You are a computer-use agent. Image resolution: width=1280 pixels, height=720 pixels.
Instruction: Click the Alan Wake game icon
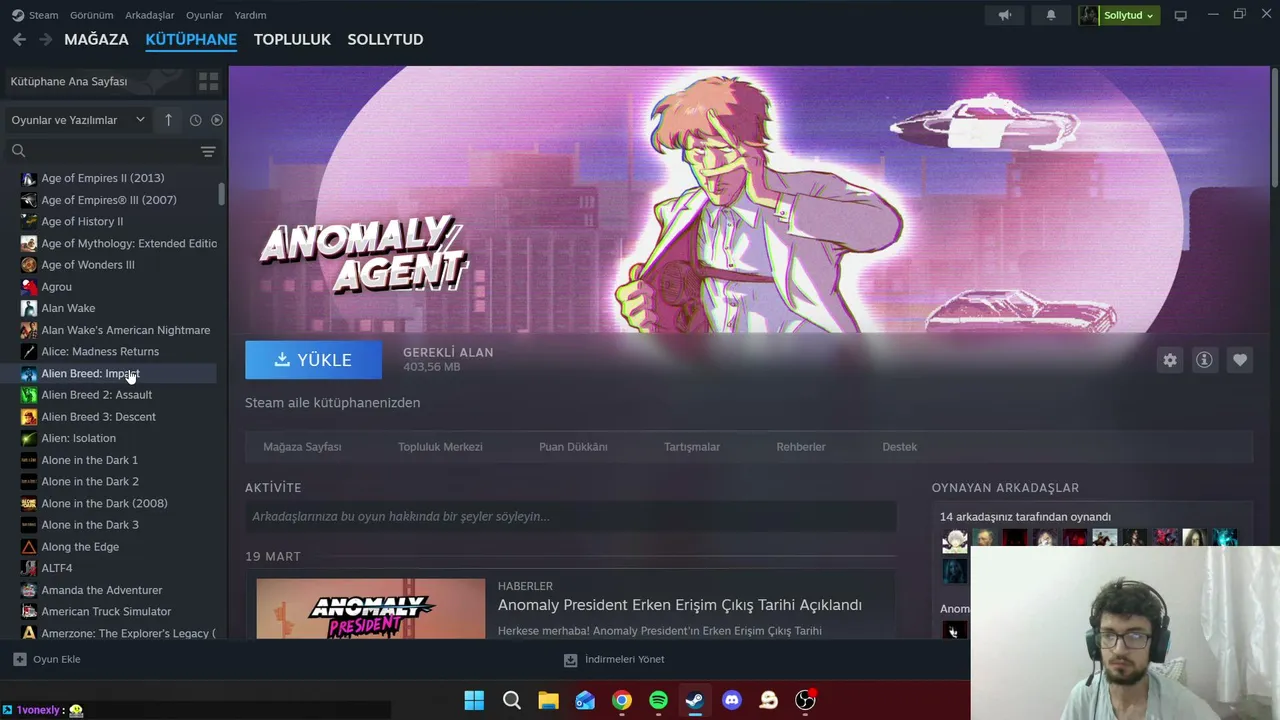(29, 308)
